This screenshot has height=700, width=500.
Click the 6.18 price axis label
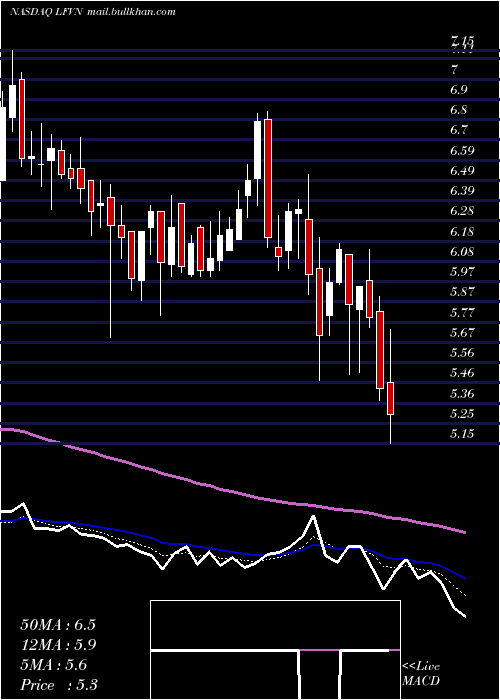pyautogui.click(x=462, y=231)
